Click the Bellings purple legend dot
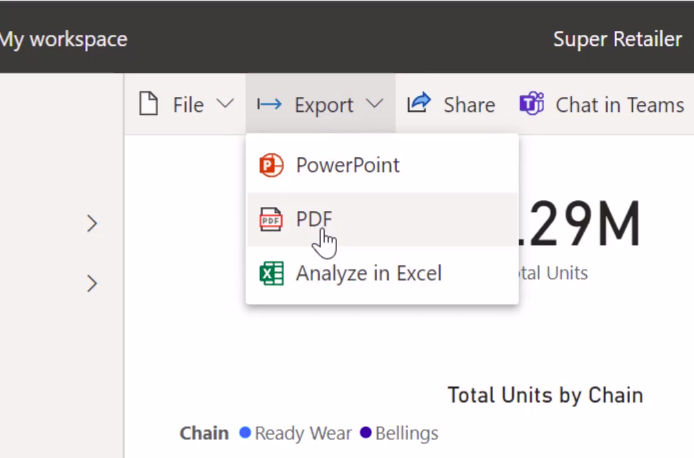Viewport: 694px width, 458px height. pyautogui.click(x=366, y=432)
